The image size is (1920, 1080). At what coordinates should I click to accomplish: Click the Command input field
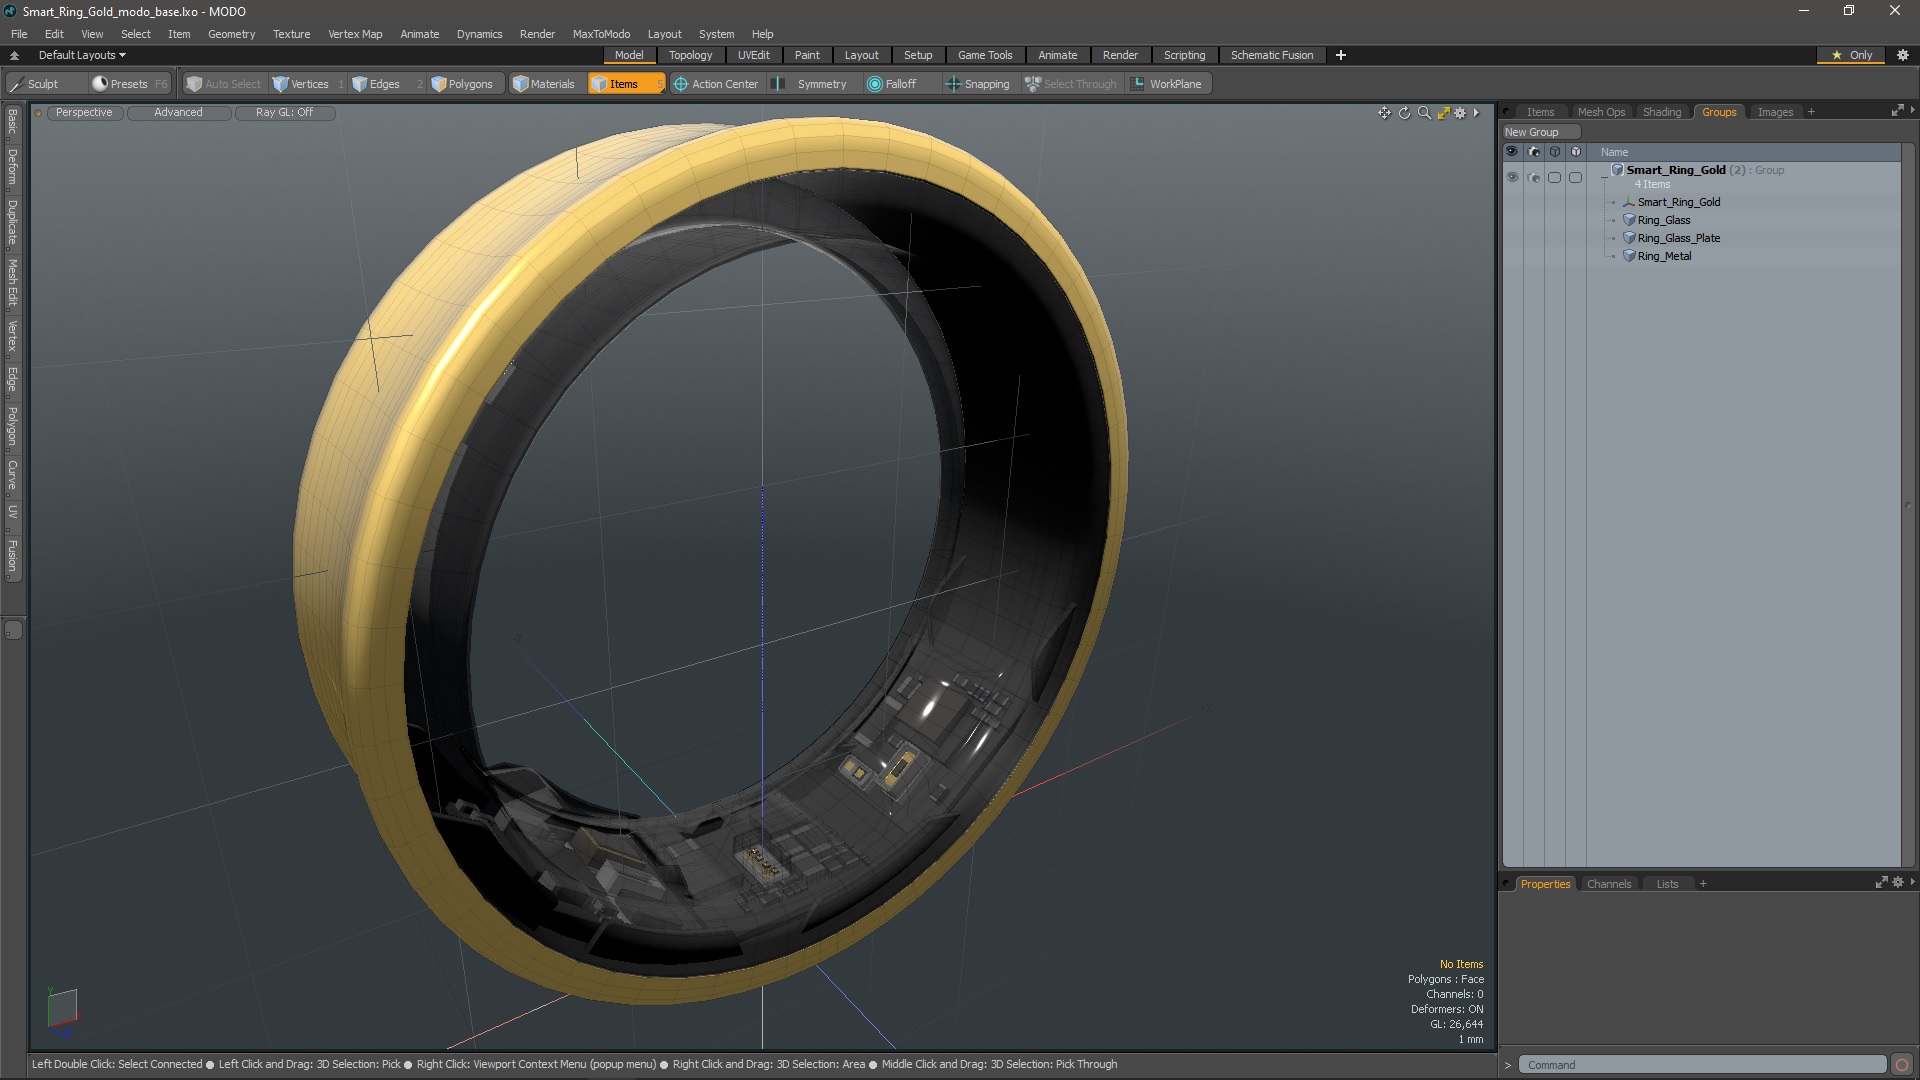tap(1700, 1065)
